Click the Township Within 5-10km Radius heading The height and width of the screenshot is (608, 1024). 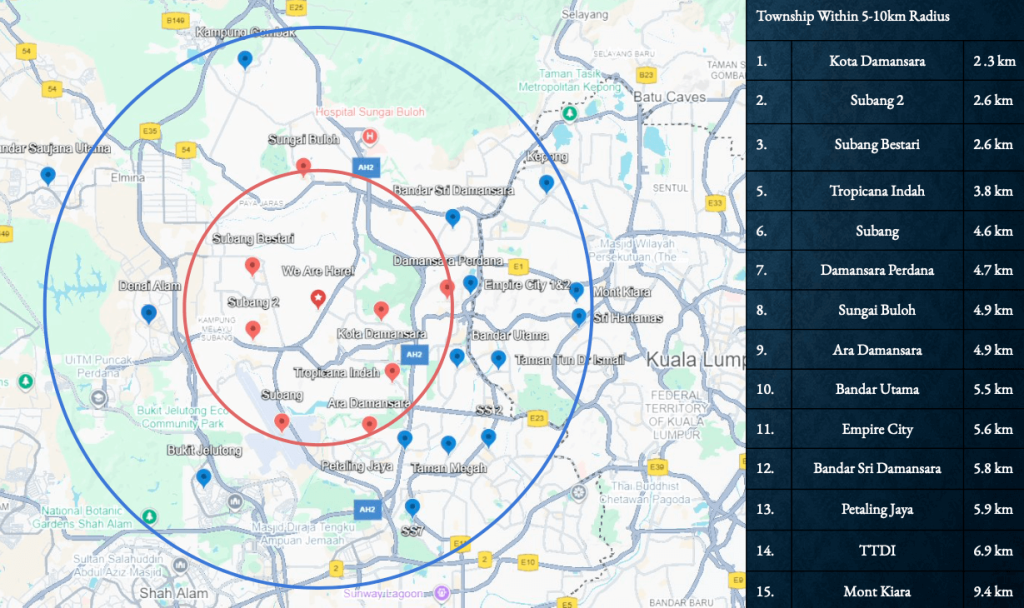(x=852, y=16)
